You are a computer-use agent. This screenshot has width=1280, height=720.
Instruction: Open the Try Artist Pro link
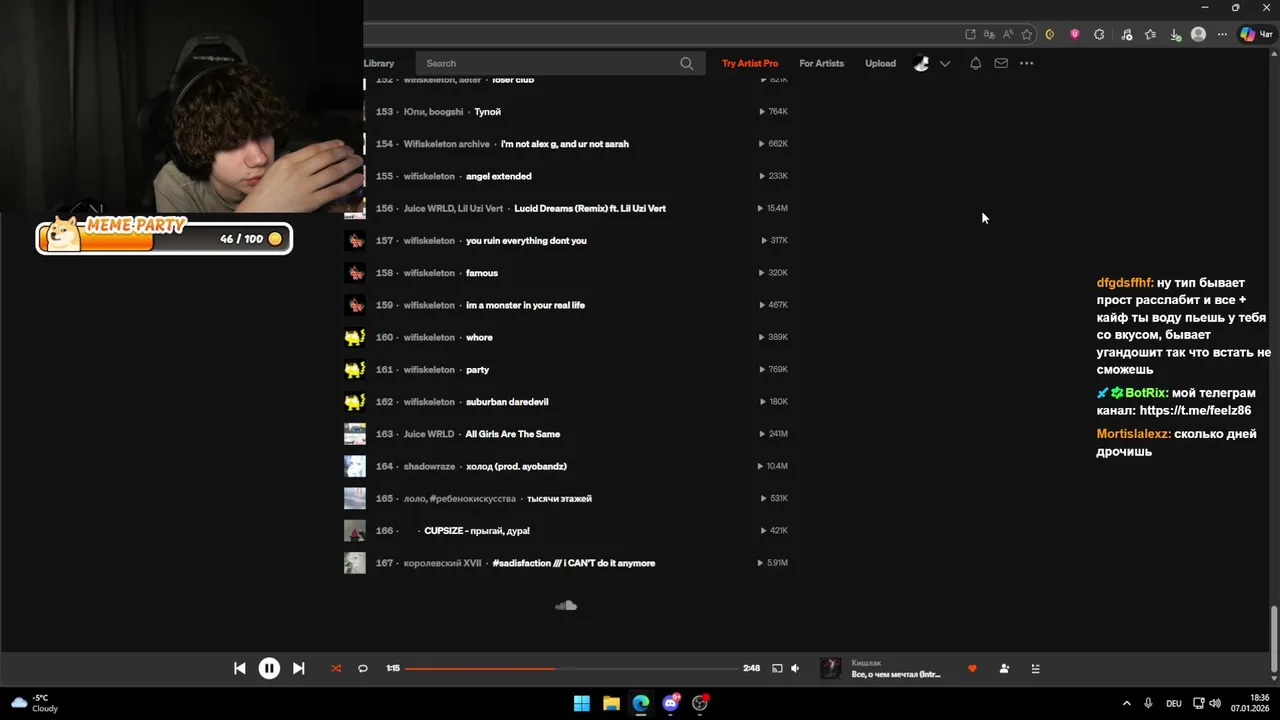pos(750,63)
